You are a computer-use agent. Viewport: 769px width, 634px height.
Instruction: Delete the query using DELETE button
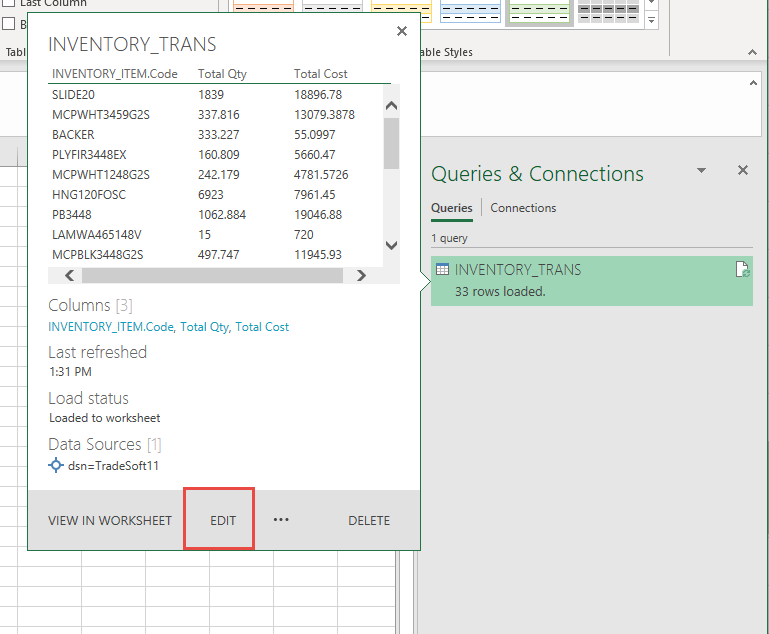(369, 520)
